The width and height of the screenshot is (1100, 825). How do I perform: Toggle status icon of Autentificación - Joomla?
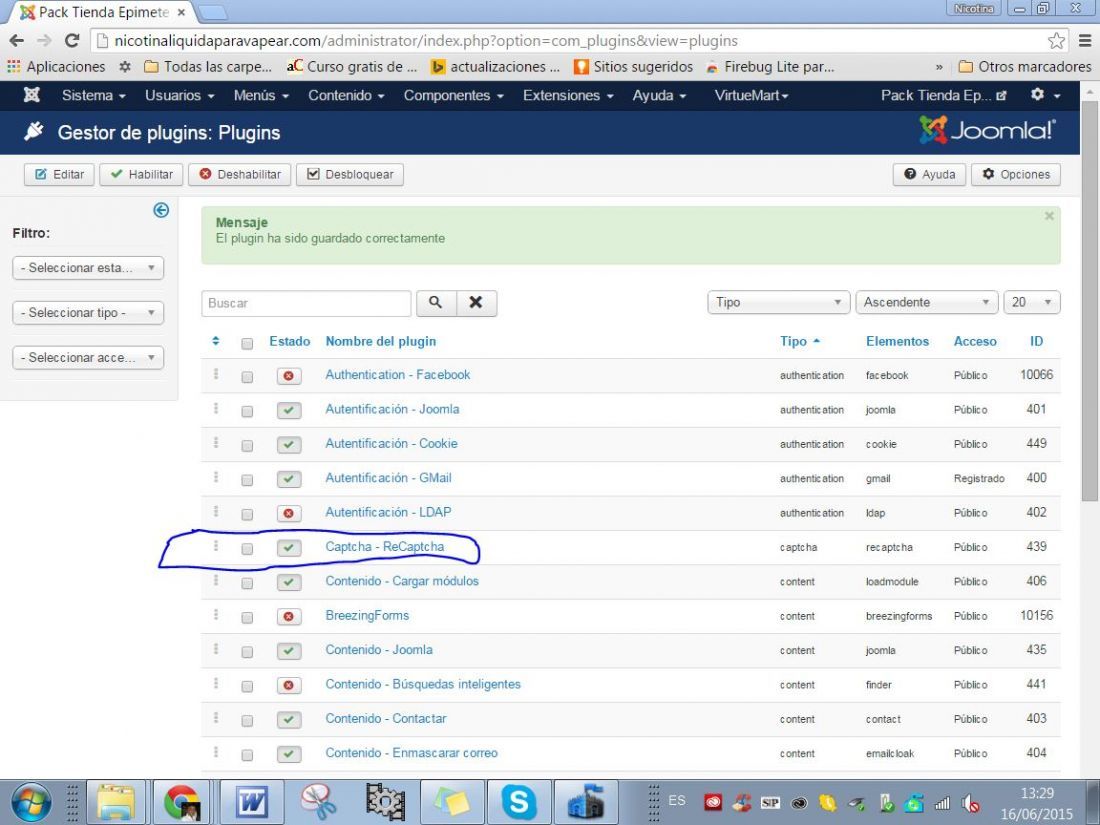pyautogui.click(x=288, y=410)
